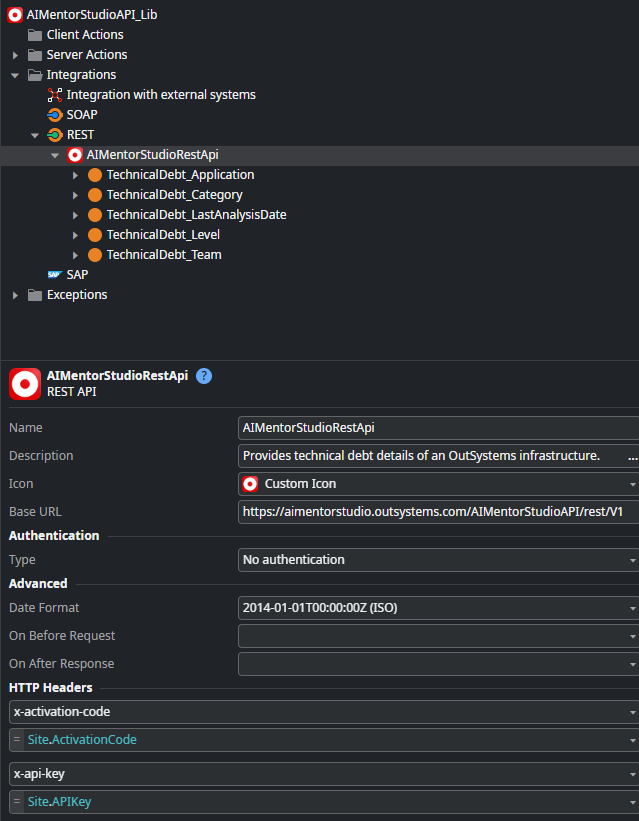Open the x-activation-code header dropdown
Image resolution: width=639 pixels, height=821 pixels.
coord(630,711)
